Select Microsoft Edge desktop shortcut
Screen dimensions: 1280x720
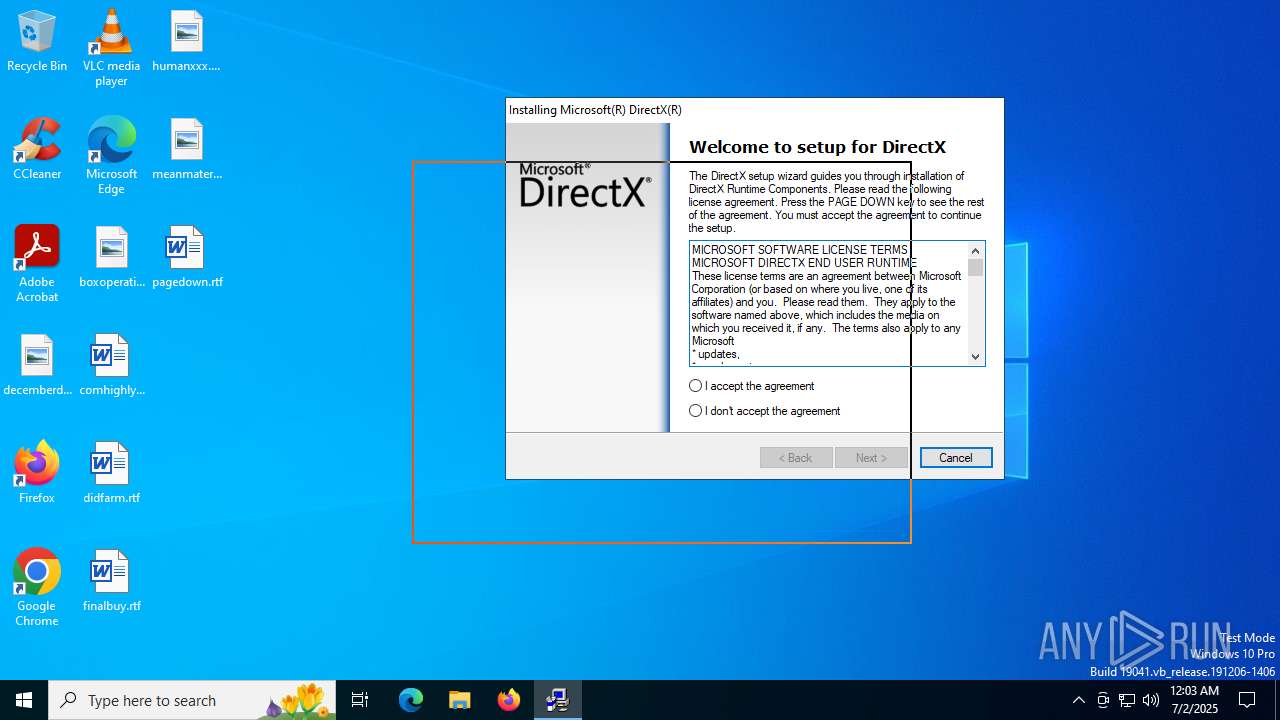tap(111, 156)
